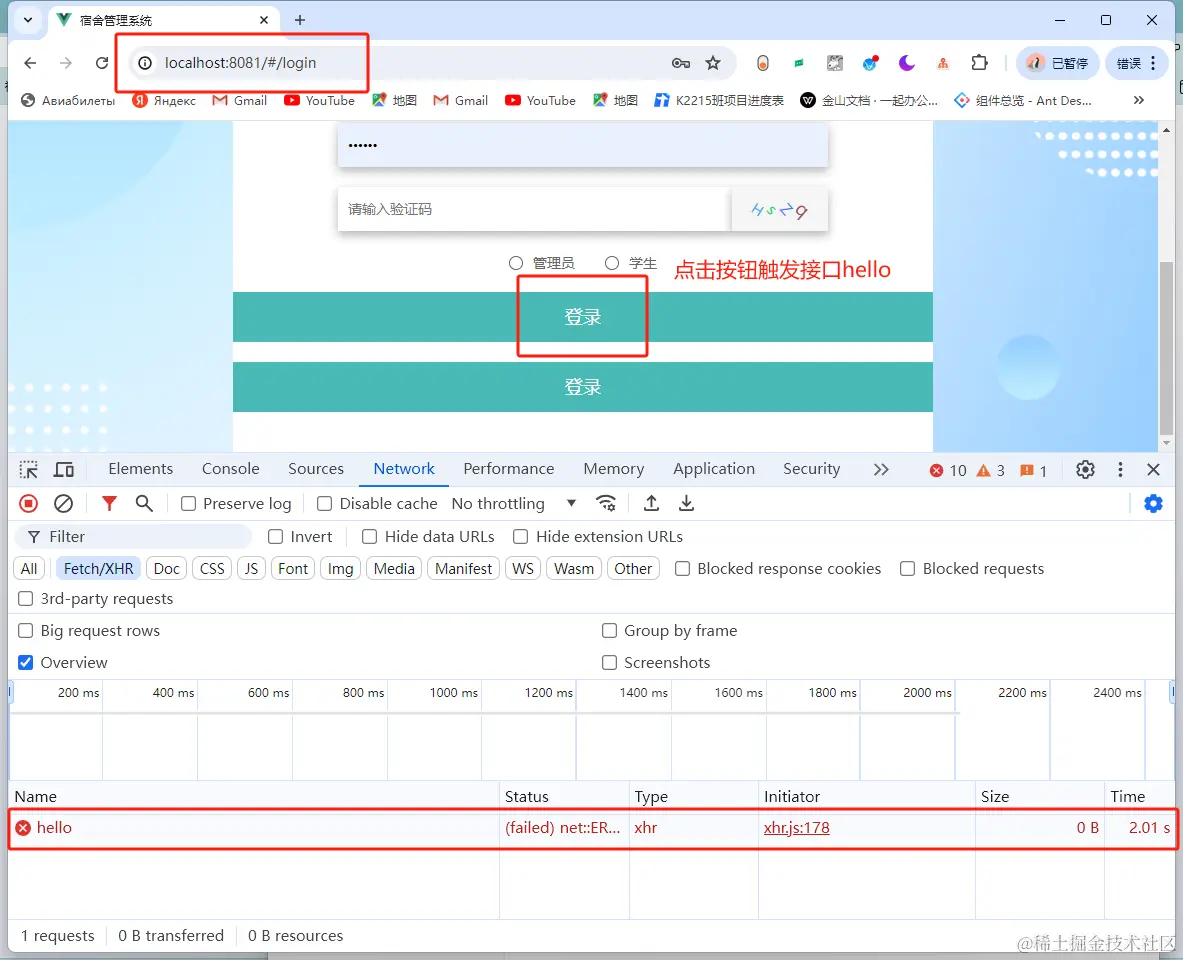Click the site info icon in address bar
1183x960 pixels.
tap(145, 63)
